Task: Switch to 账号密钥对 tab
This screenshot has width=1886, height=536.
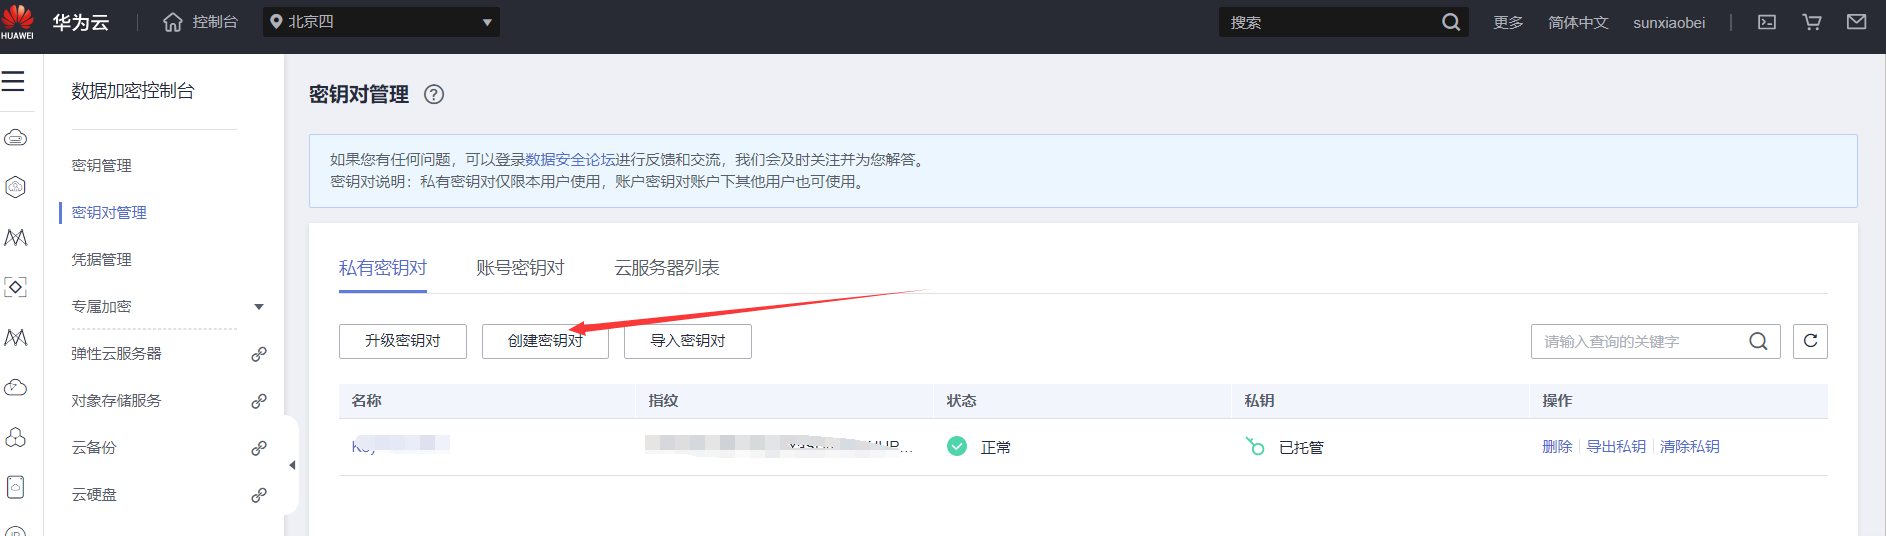Action: (x=520, y=268)
